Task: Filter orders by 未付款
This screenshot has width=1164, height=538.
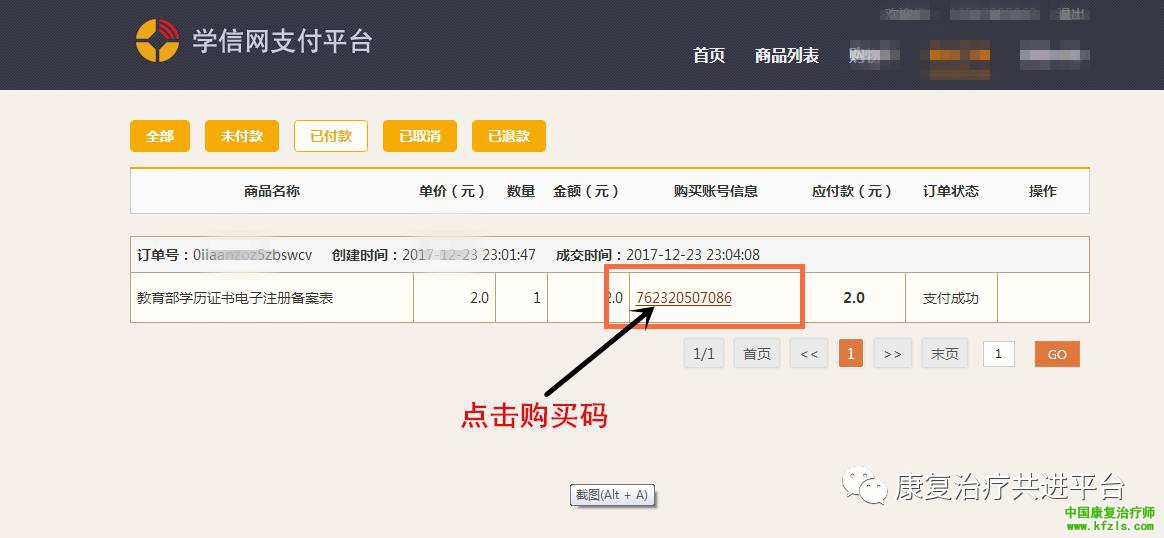Action: (x=241, y=136)
